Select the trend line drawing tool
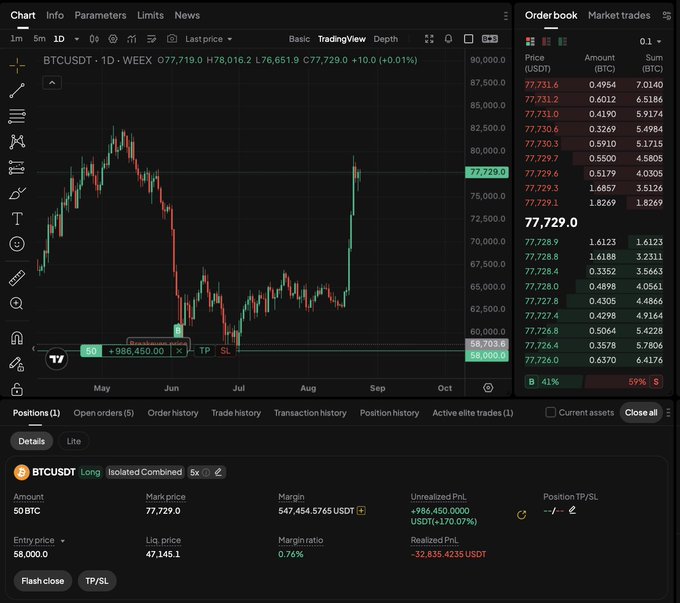This screenshot has width=680, height=603. (x=17, y=91)
